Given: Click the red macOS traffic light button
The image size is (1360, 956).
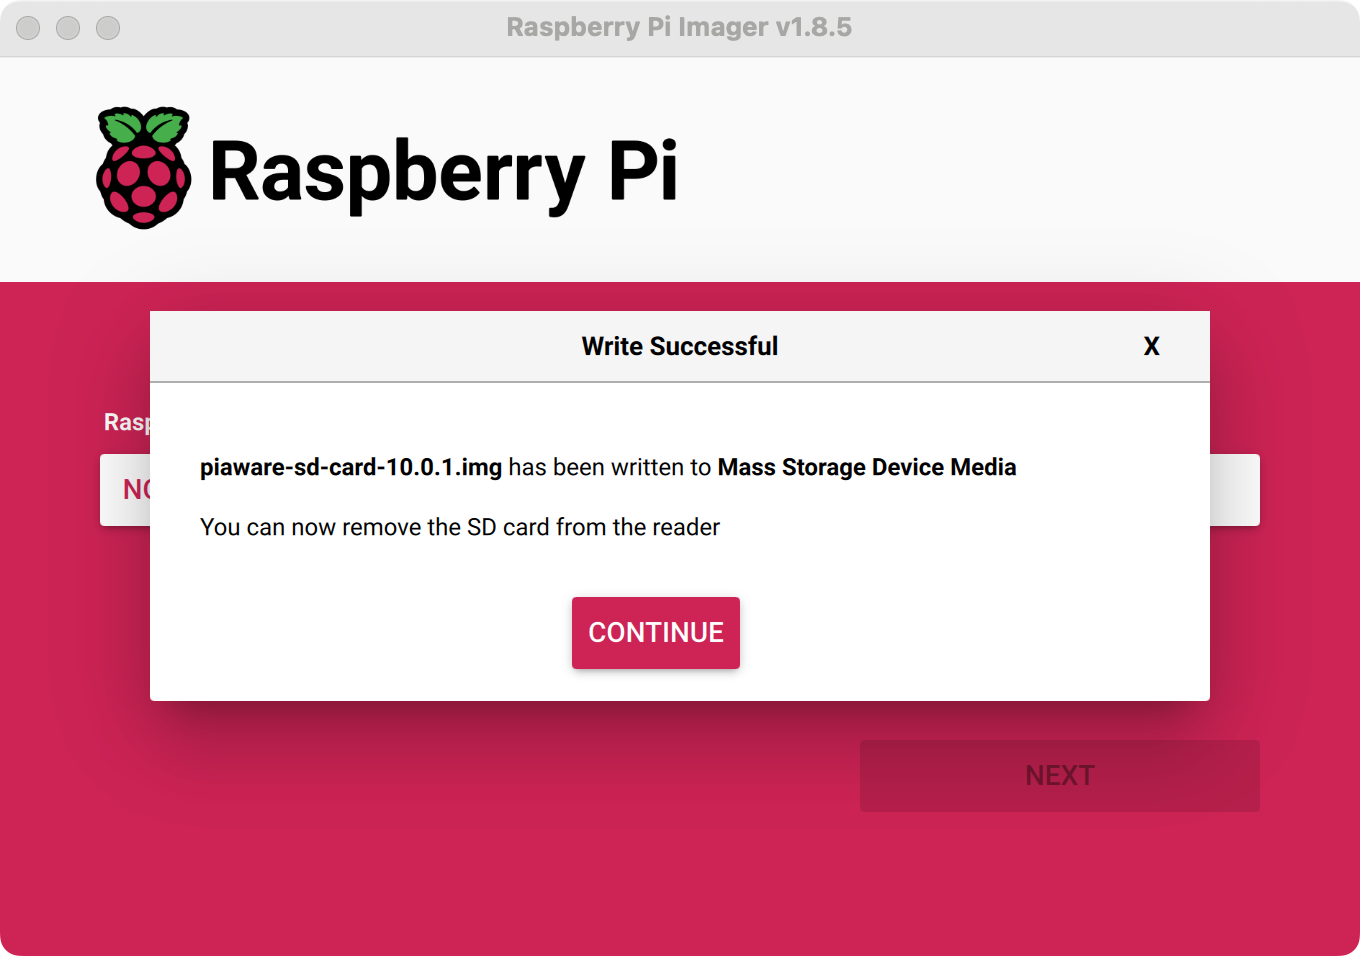Looking at the screenshot, I should click(28, 28).
